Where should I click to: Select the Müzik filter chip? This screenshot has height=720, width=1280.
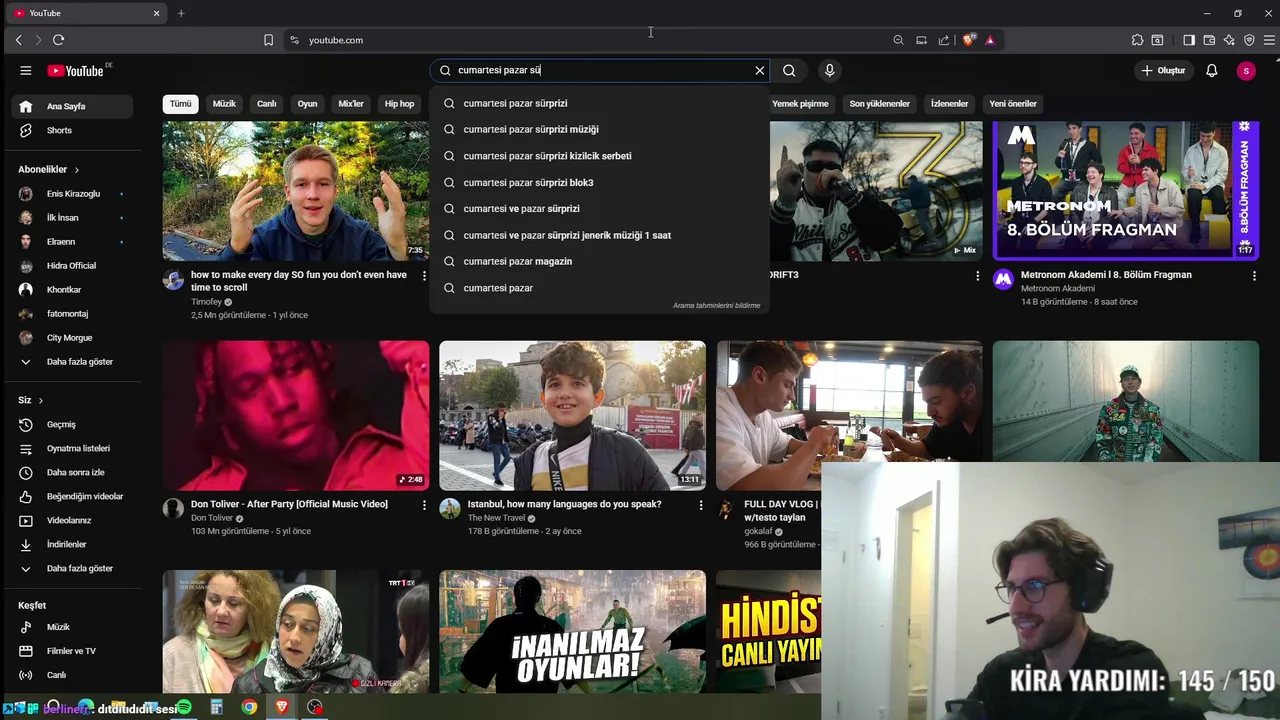[x=224, y=104]
